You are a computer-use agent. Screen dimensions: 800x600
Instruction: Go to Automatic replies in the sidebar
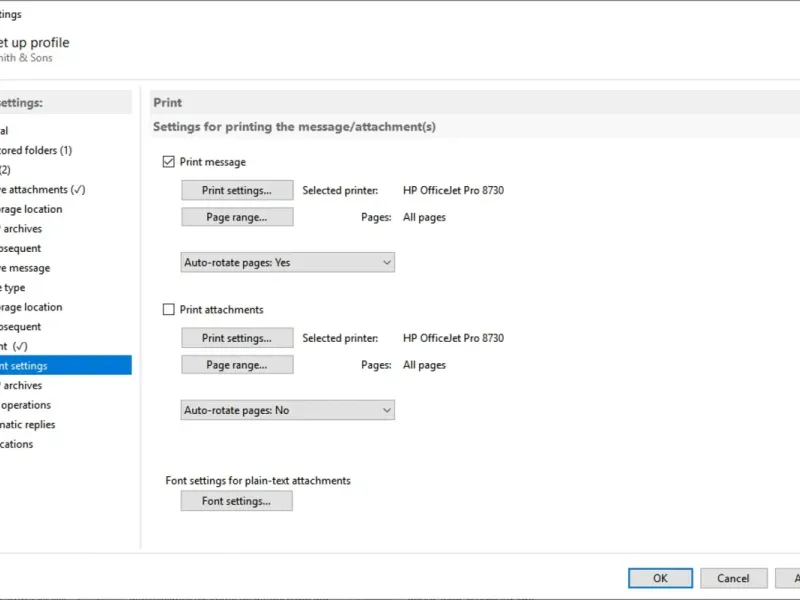coord(29,424)
